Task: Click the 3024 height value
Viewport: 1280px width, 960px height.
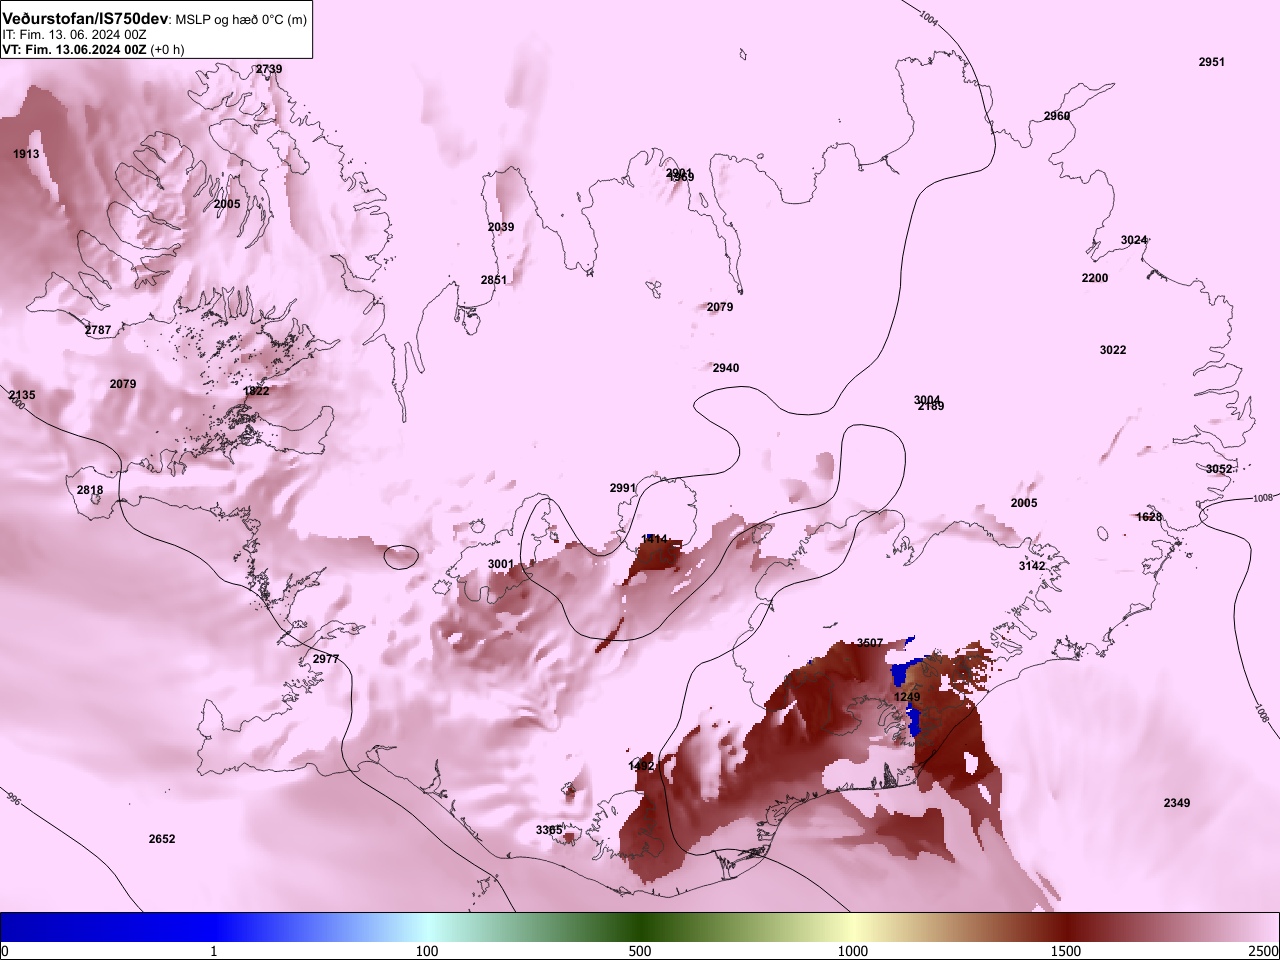Action: coord(1134,240)
